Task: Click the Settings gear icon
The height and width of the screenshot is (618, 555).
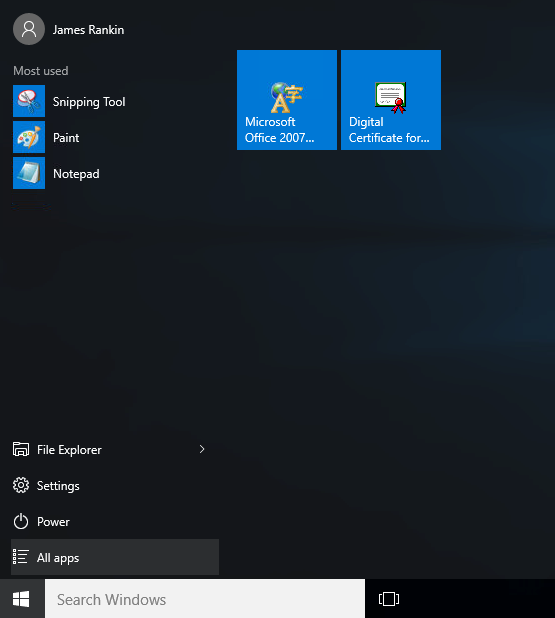Action: (x=20, y=485)
